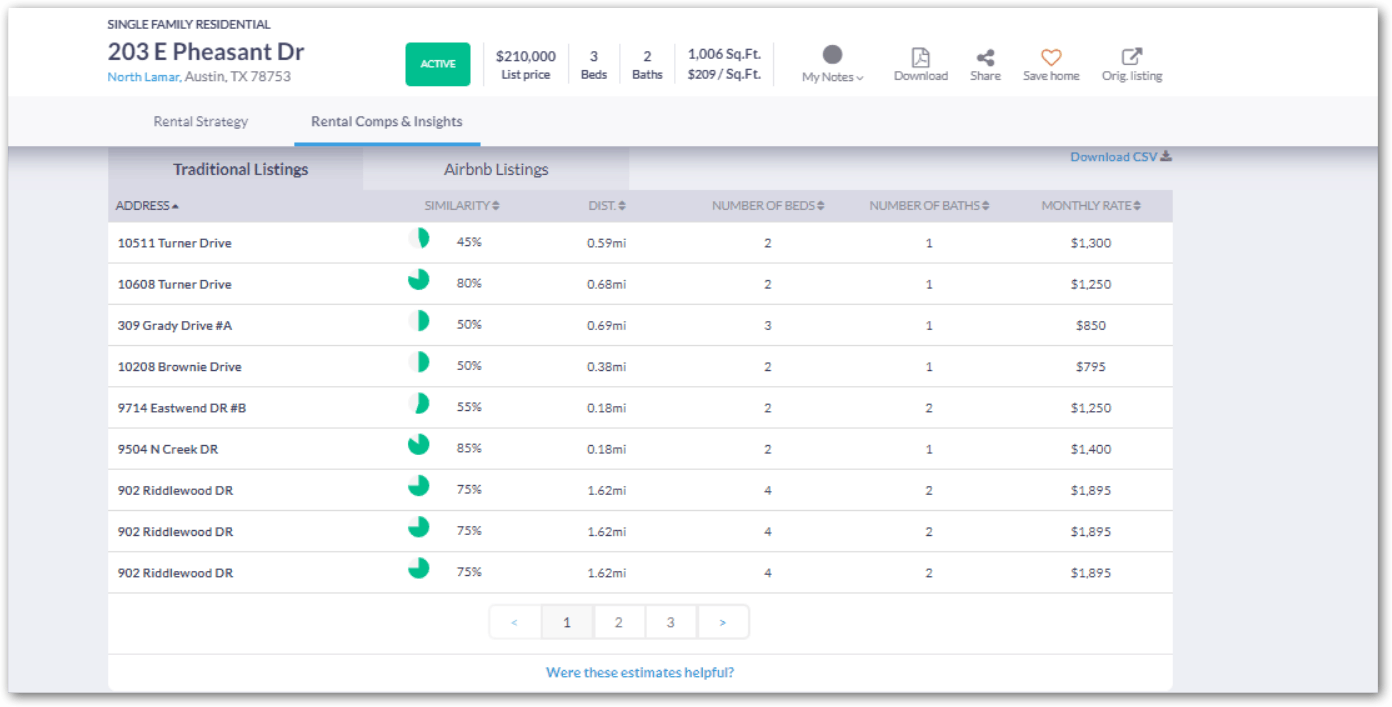Select address 9504 N Creek DR

(x=168, y=449)
